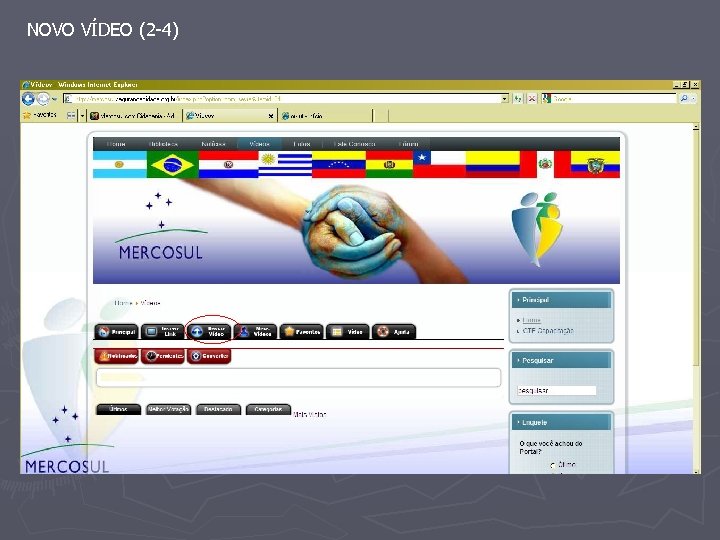
Task: Click the first red button with flame icon
Action: coord(117,356)
